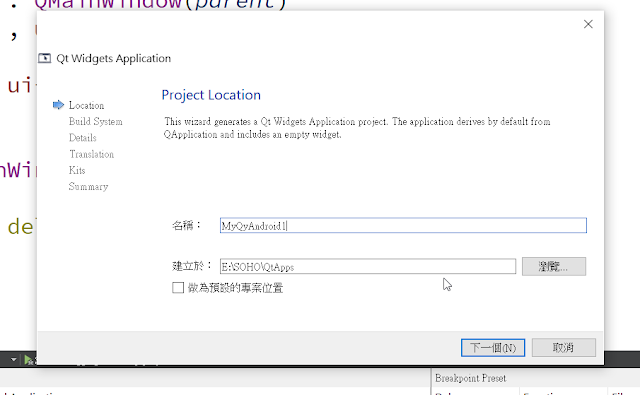Close the Qt Widgets Application wizard dialog
This screenshot has height=395, width=640.
click(x=588, y=24)
